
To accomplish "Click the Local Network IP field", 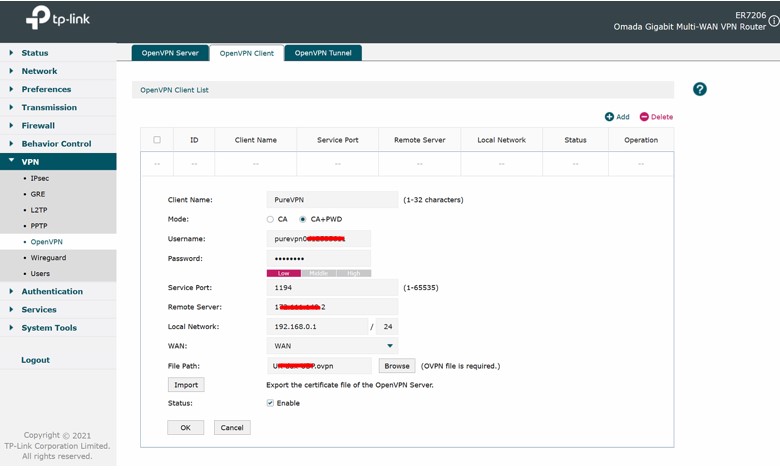I will click(x=317, y=327).
